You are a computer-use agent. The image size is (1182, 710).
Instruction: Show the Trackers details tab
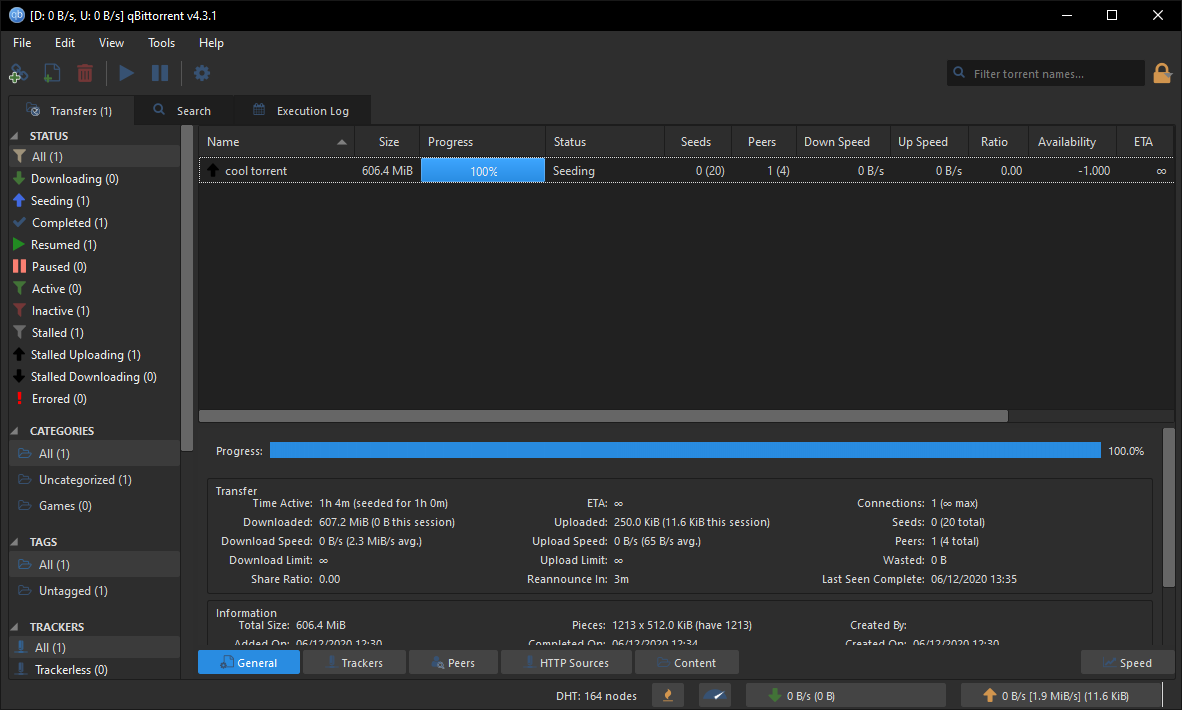(354, 663)
